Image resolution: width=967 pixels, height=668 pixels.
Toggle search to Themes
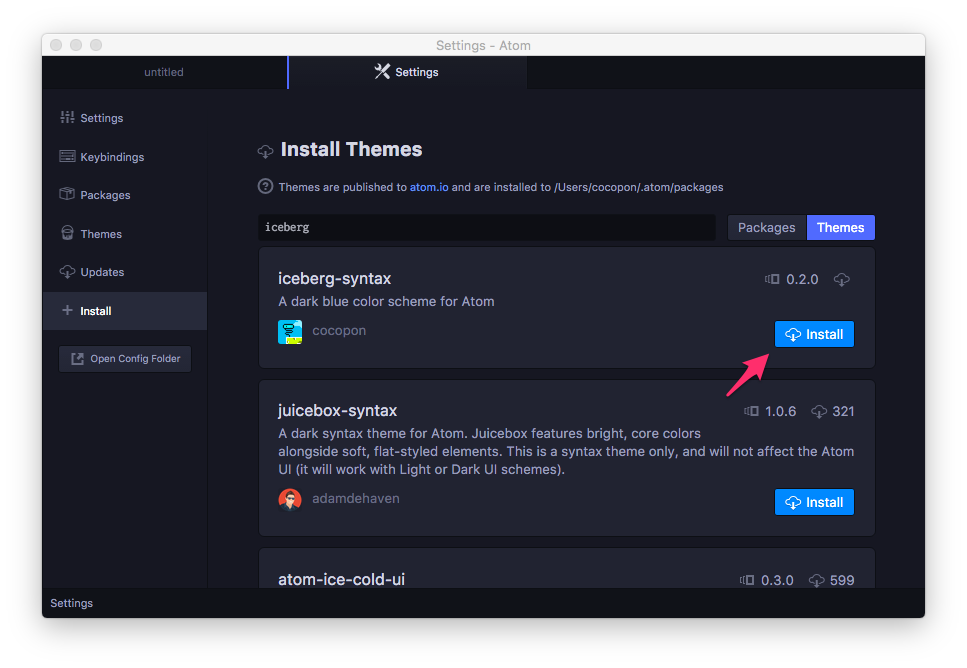pos(841,228)
